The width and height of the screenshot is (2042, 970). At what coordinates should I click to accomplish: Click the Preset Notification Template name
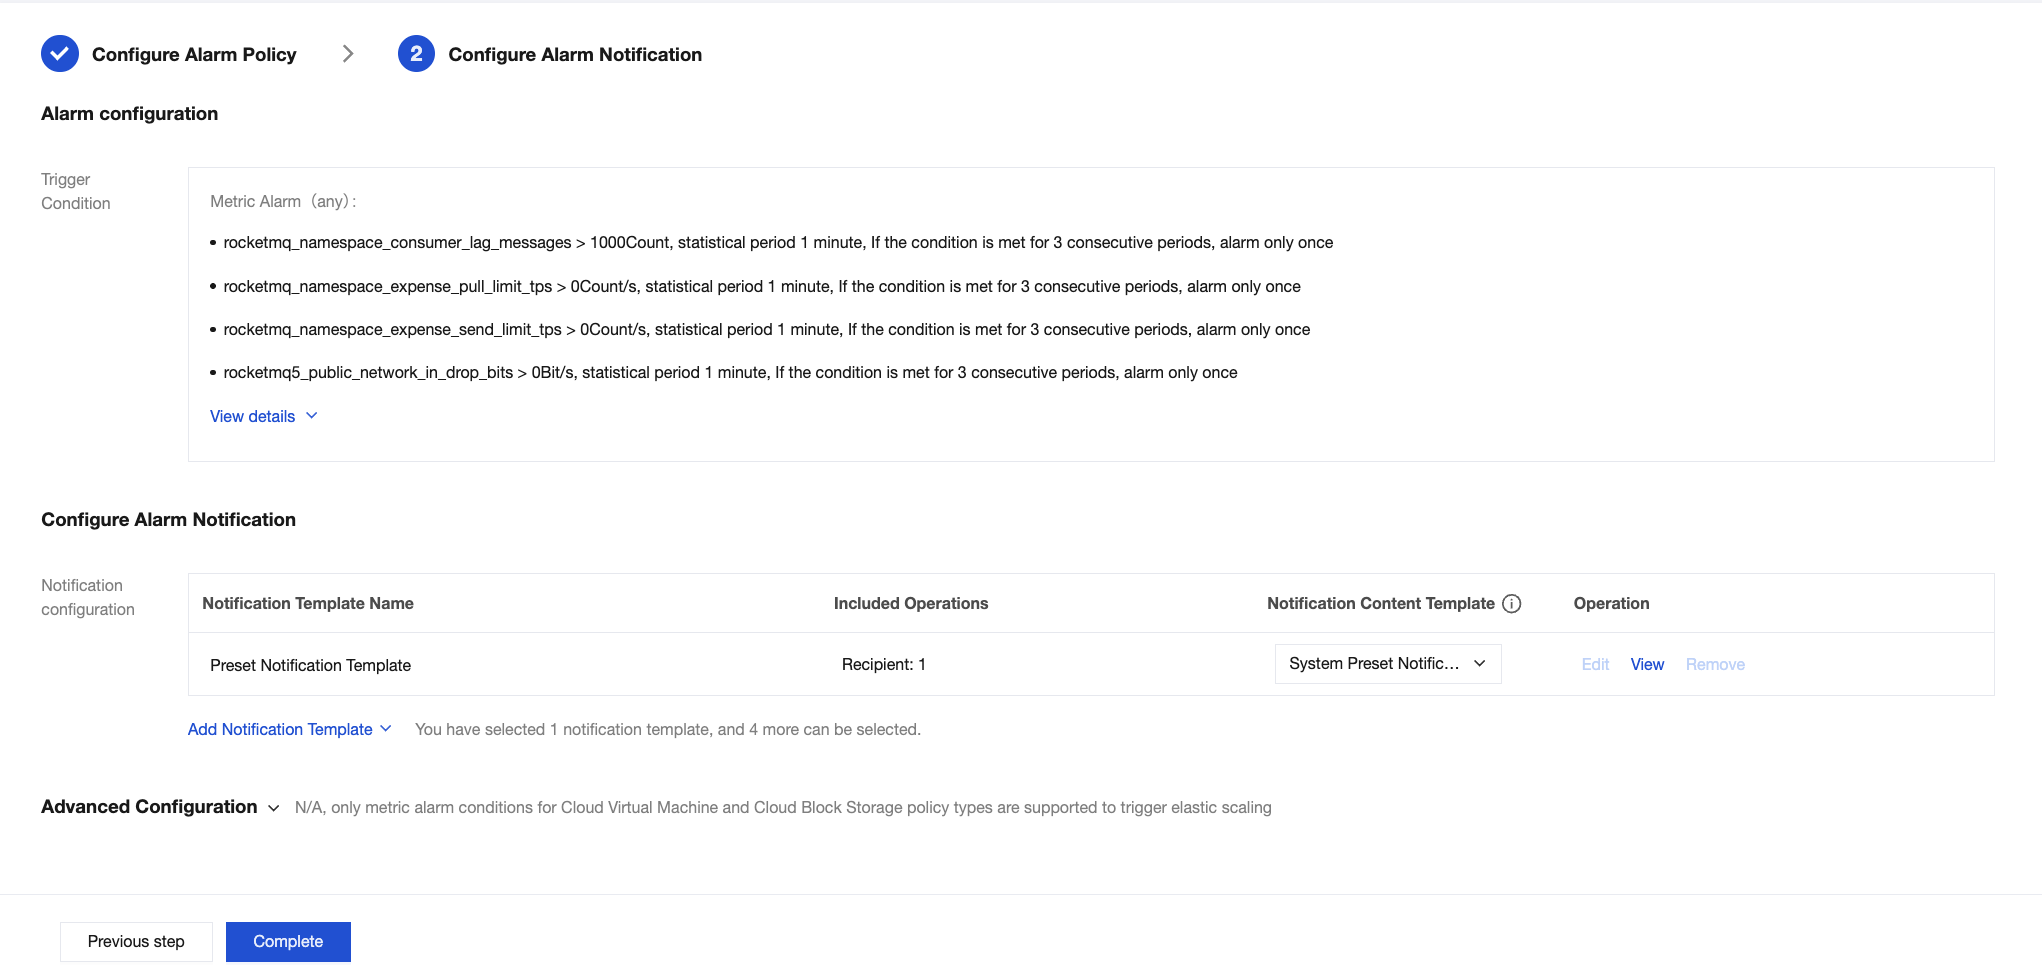[310, 665]
